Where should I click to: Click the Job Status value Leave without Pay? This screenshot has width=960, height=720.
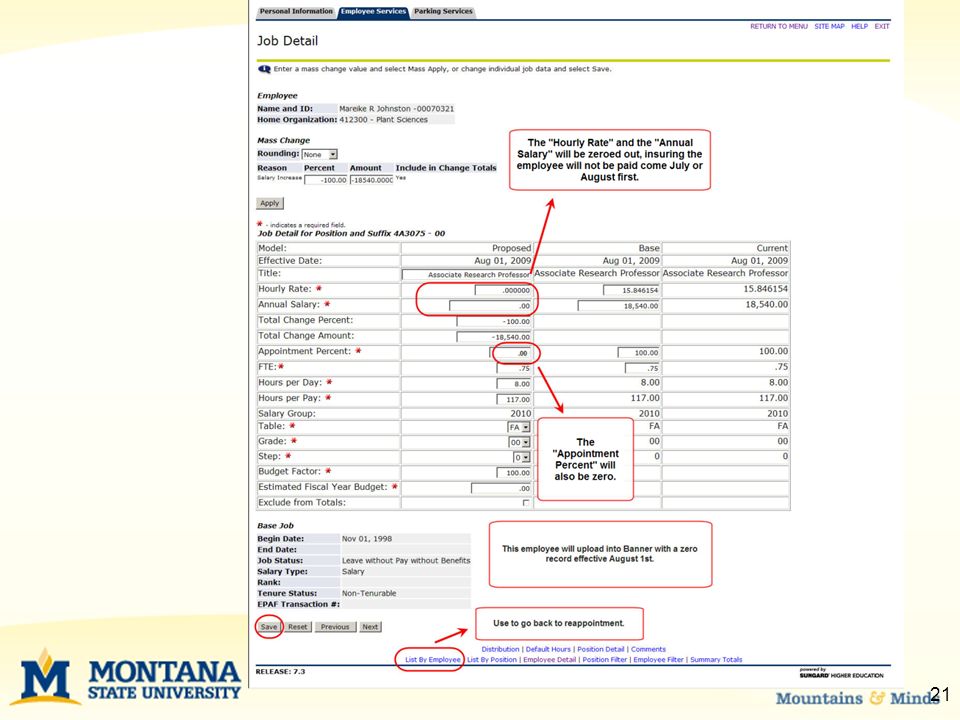(406, 560)
